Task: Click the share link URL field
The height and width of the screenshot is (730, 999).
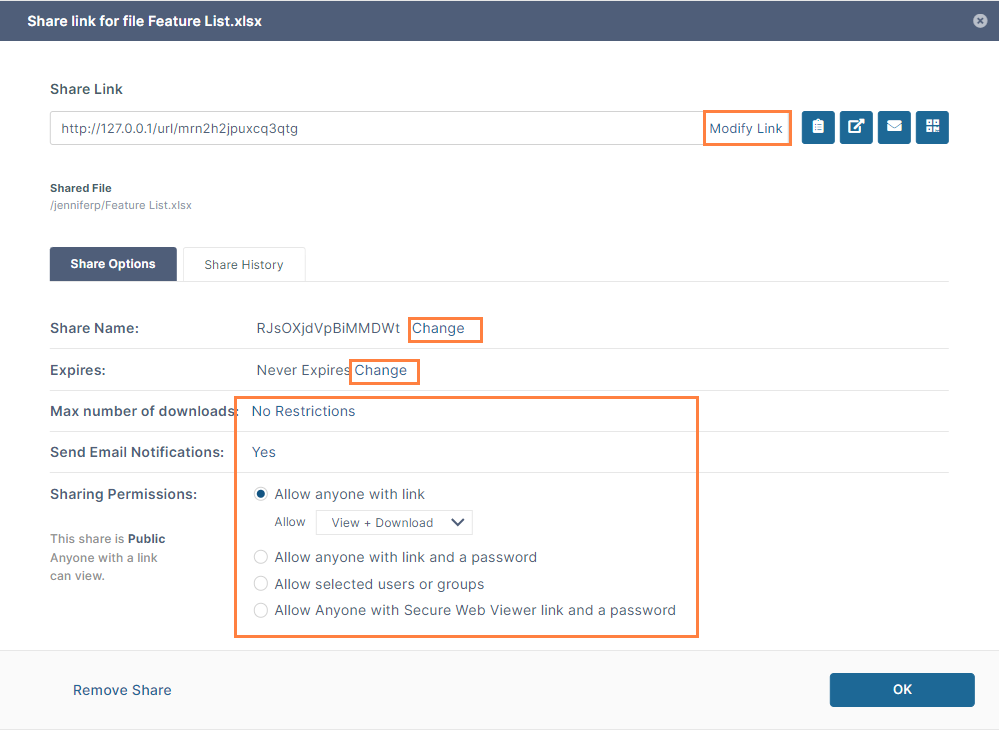Action: tap(375, 129)
